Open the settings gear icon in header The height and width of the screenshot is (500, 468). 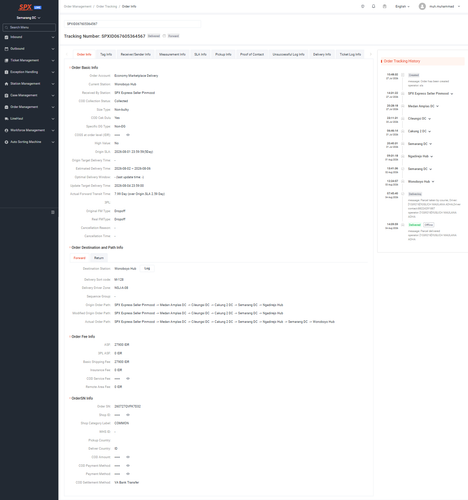pyautogui.click(x=363, y=6)
